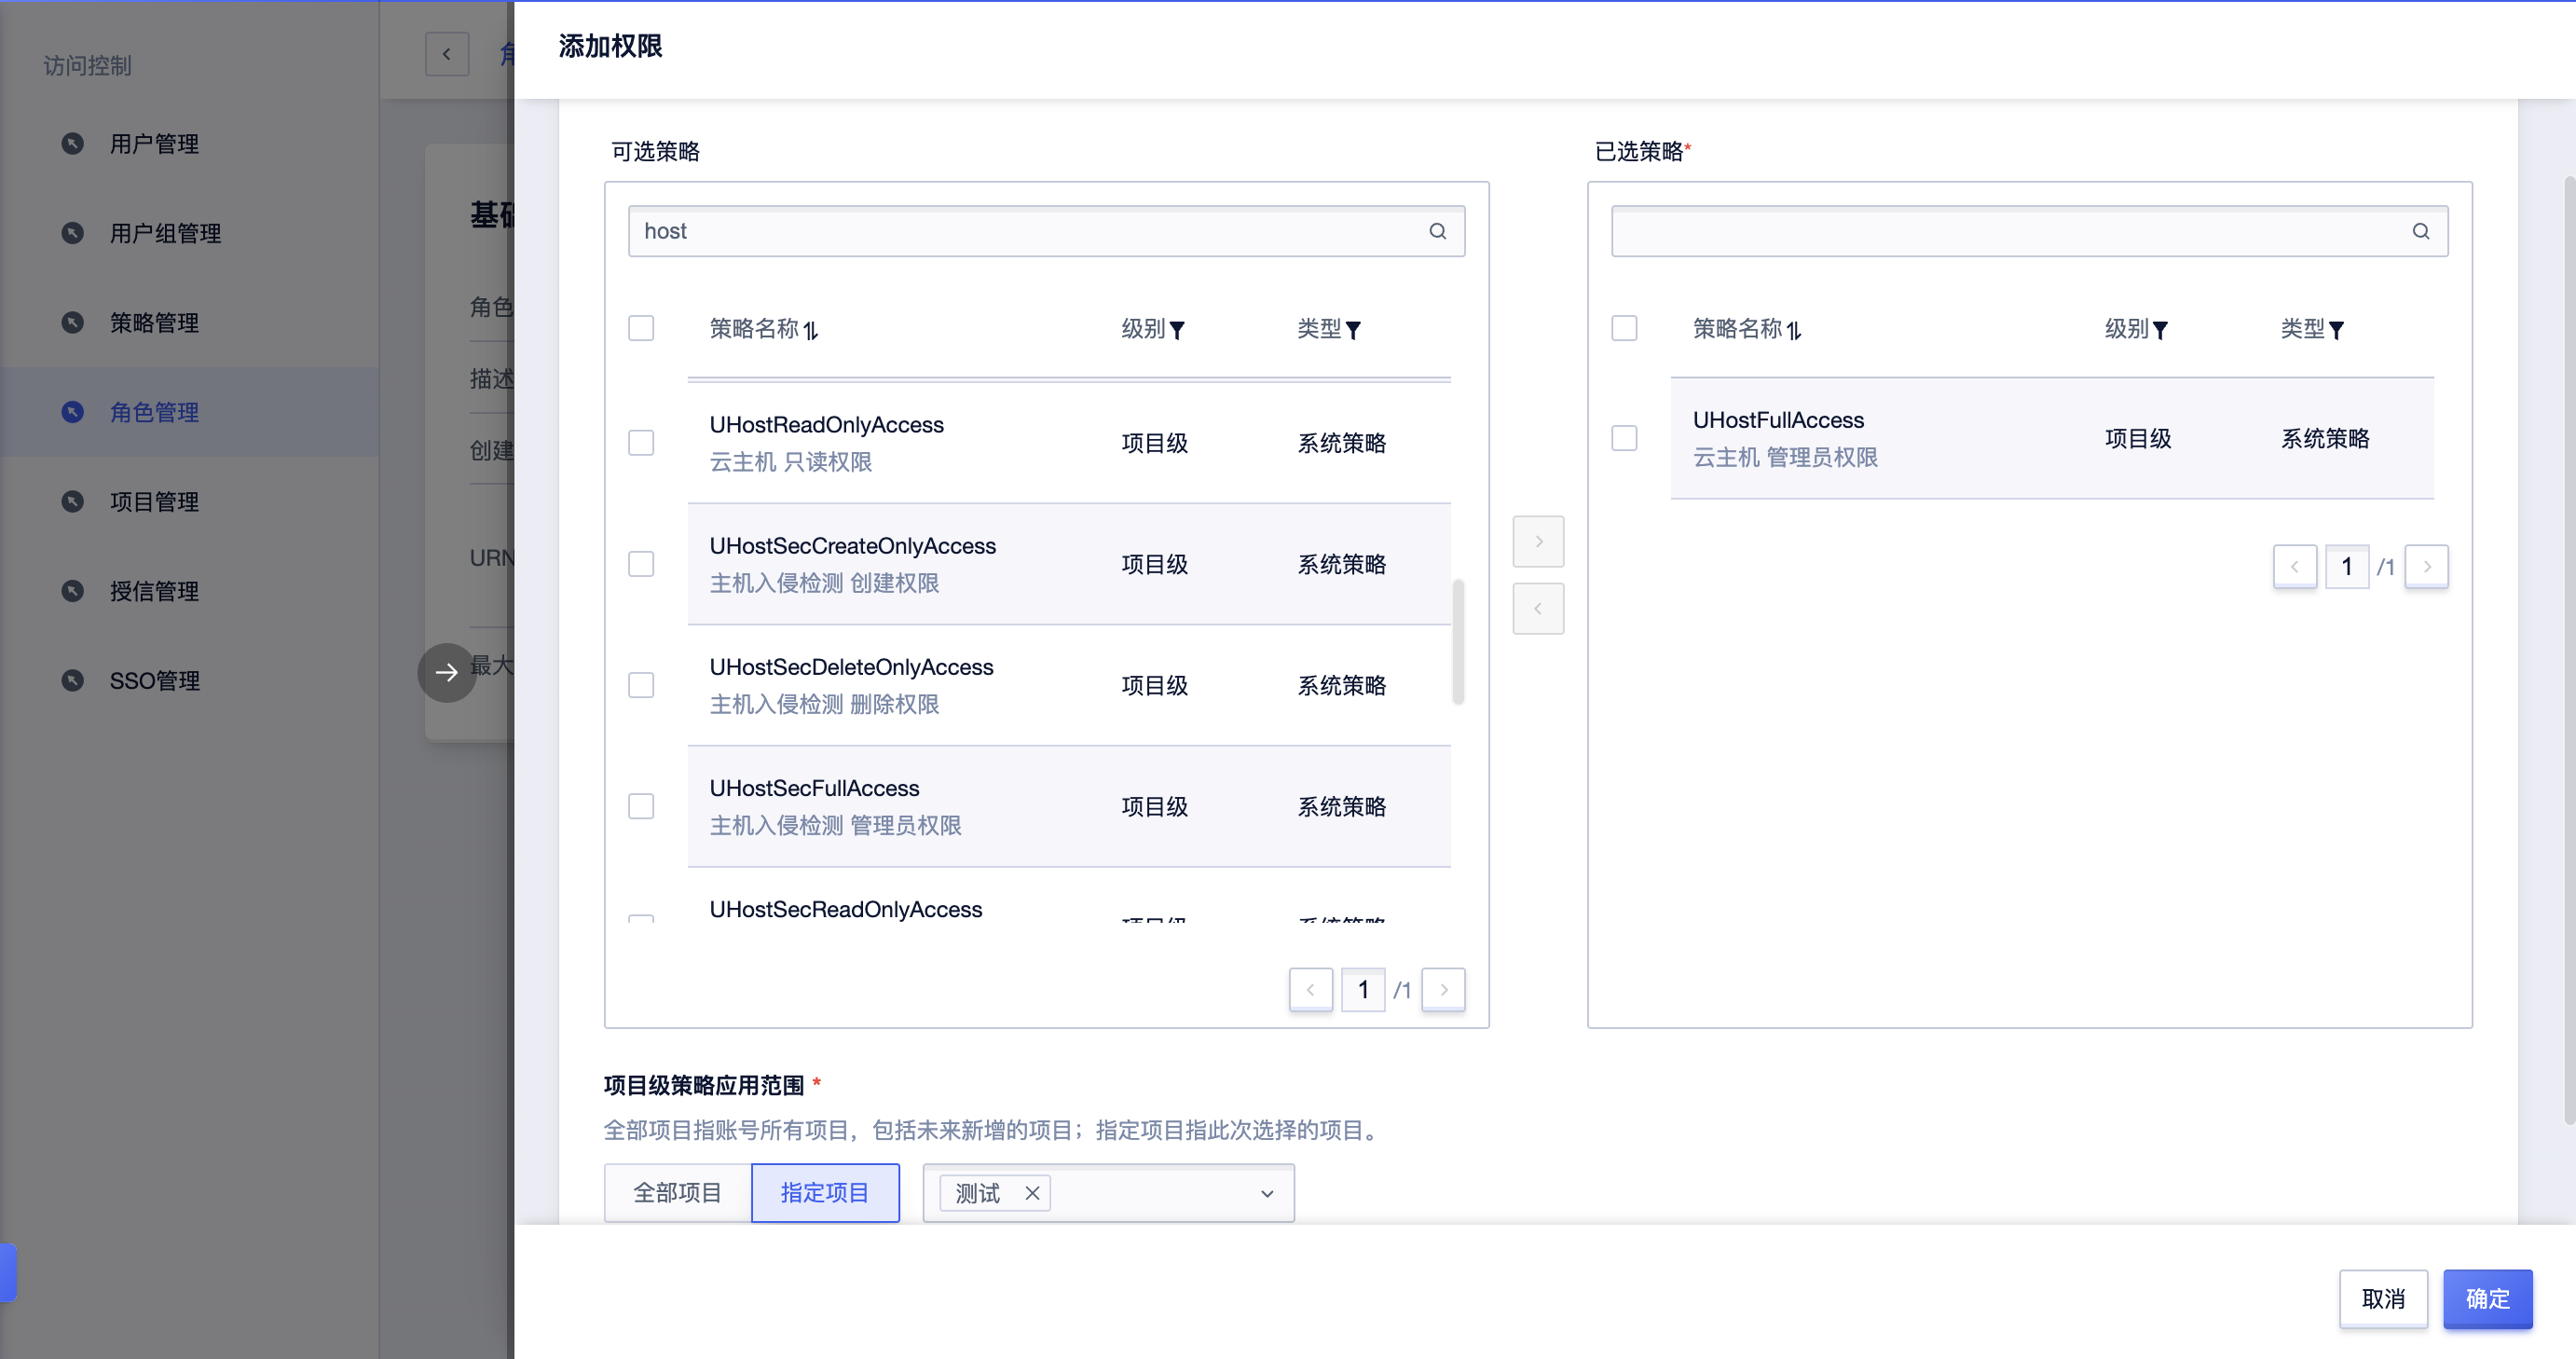Open the 类型 filter in selected policies
Image resolution: width=2576 pixels, height=1359 pixels.
point(2338,329)
